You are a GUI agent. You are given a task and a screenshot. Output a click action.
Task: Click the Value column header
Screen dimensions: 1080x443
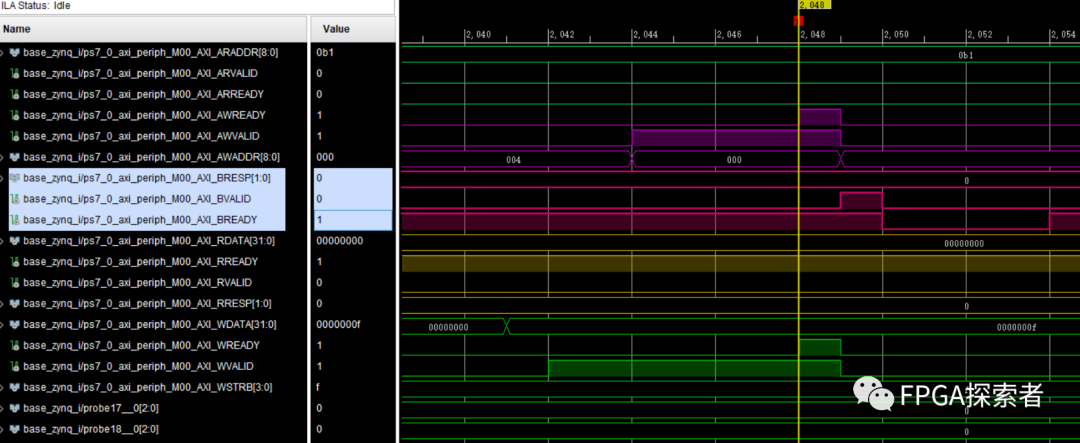[x=336, y=29]
